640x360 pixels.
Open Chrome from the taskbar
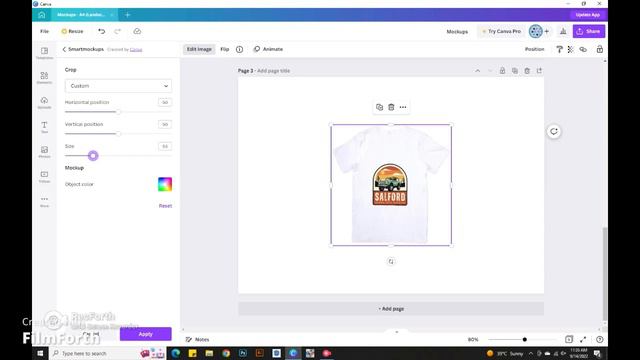226,353
